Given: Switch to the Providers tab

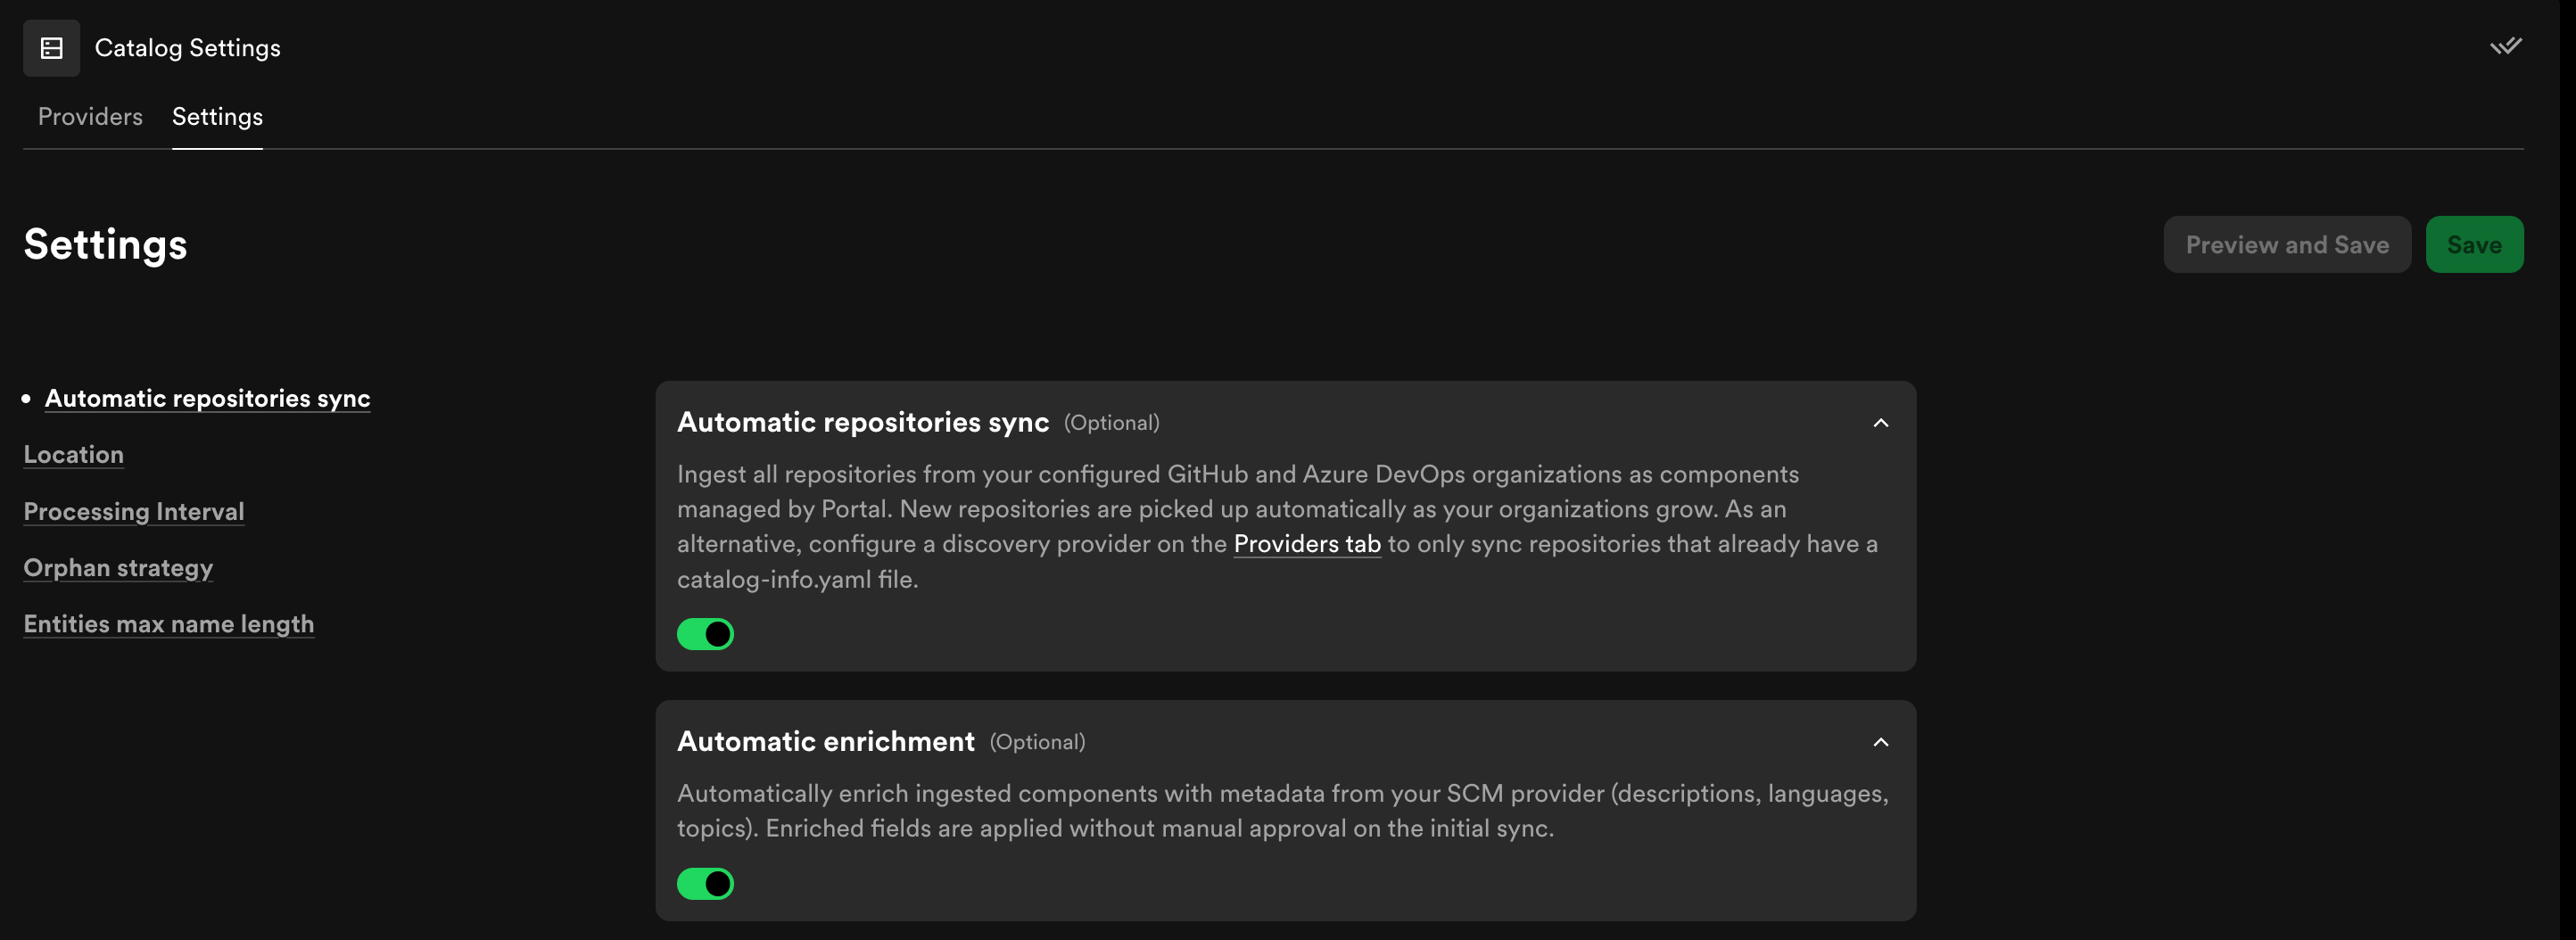Looking at the screenshot, I should [x=90, y=116].
